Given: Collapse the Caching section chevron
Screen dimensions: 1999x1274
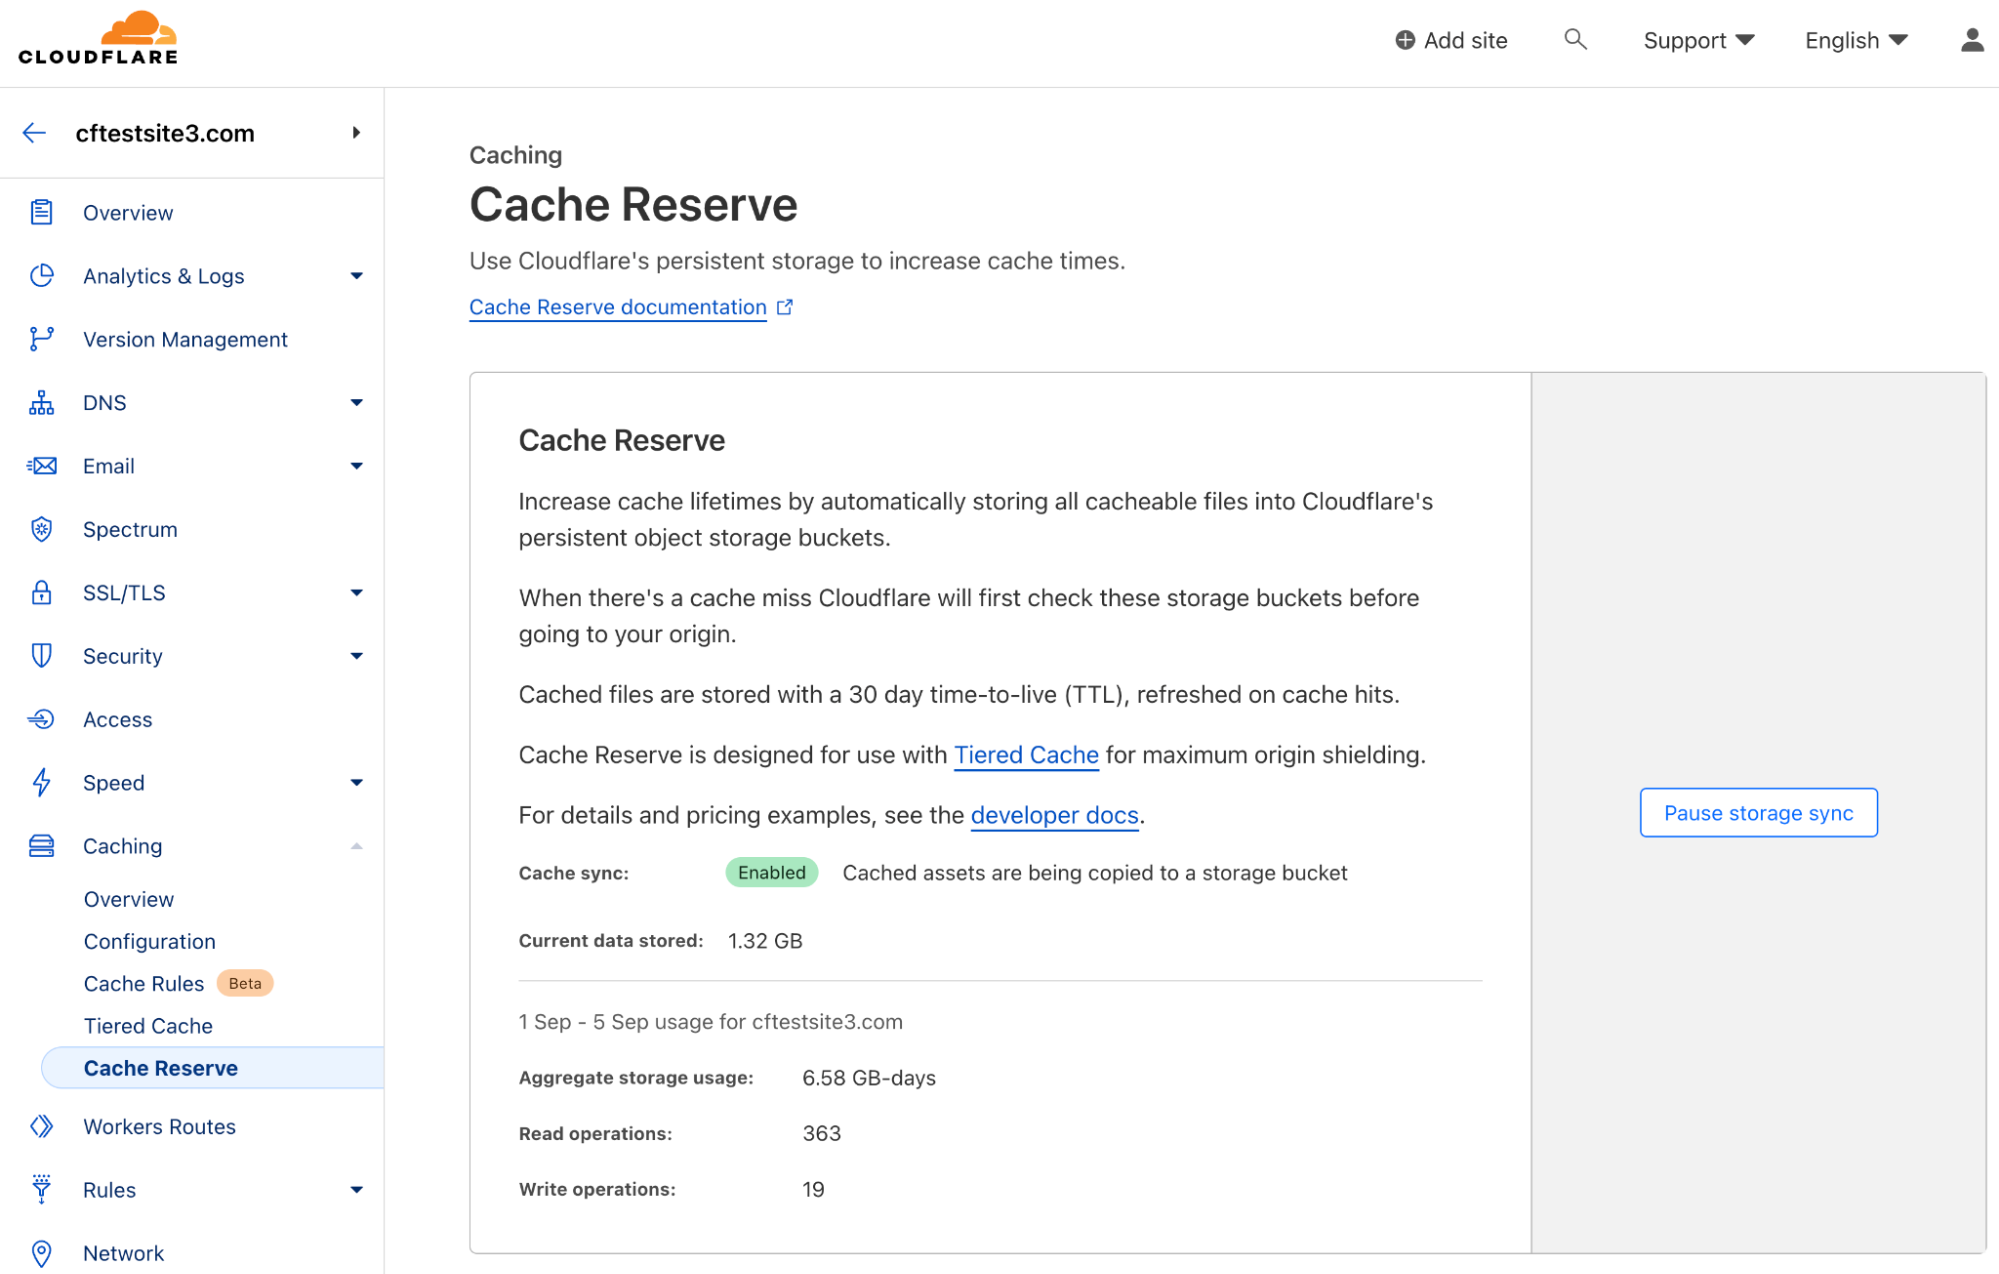Looking at the screenshot, I should tap(356, 845).
